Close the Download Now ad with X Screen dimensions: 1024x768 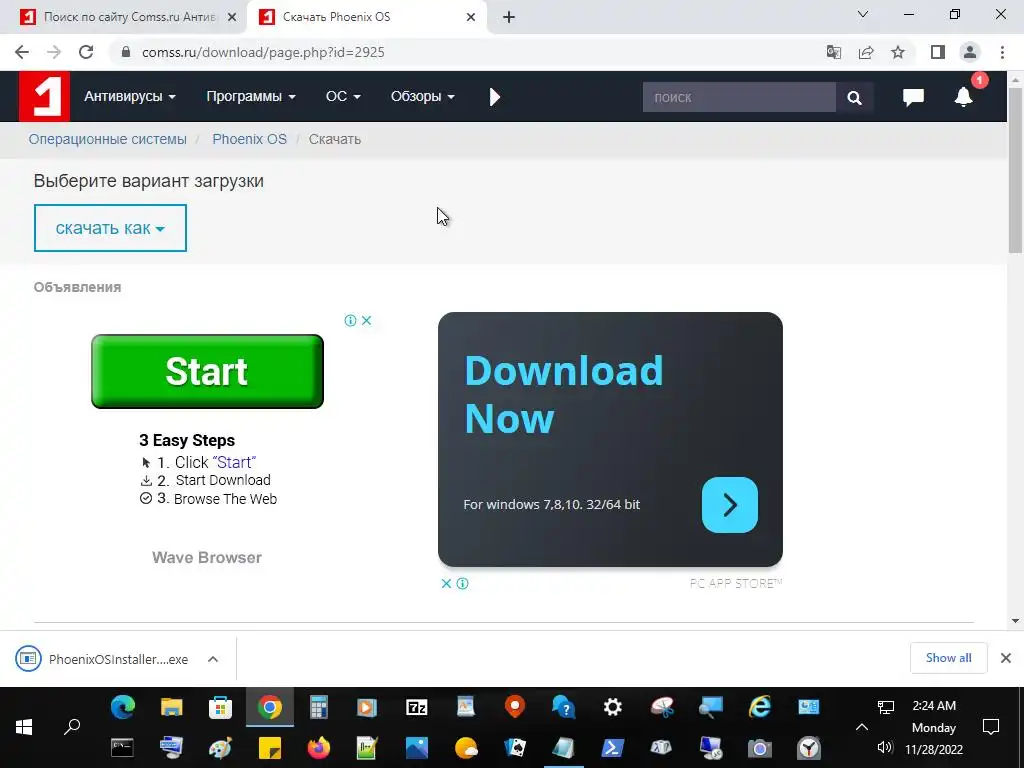(446, 583)
